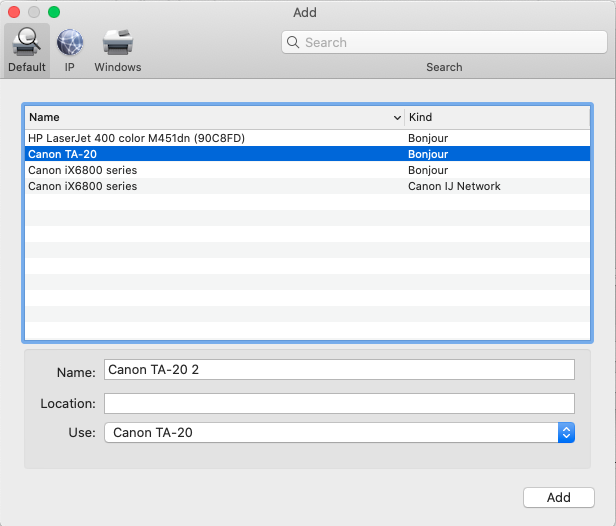Close the Add window with red button
This screenshot has height=526, width=616.
point(14,12)
